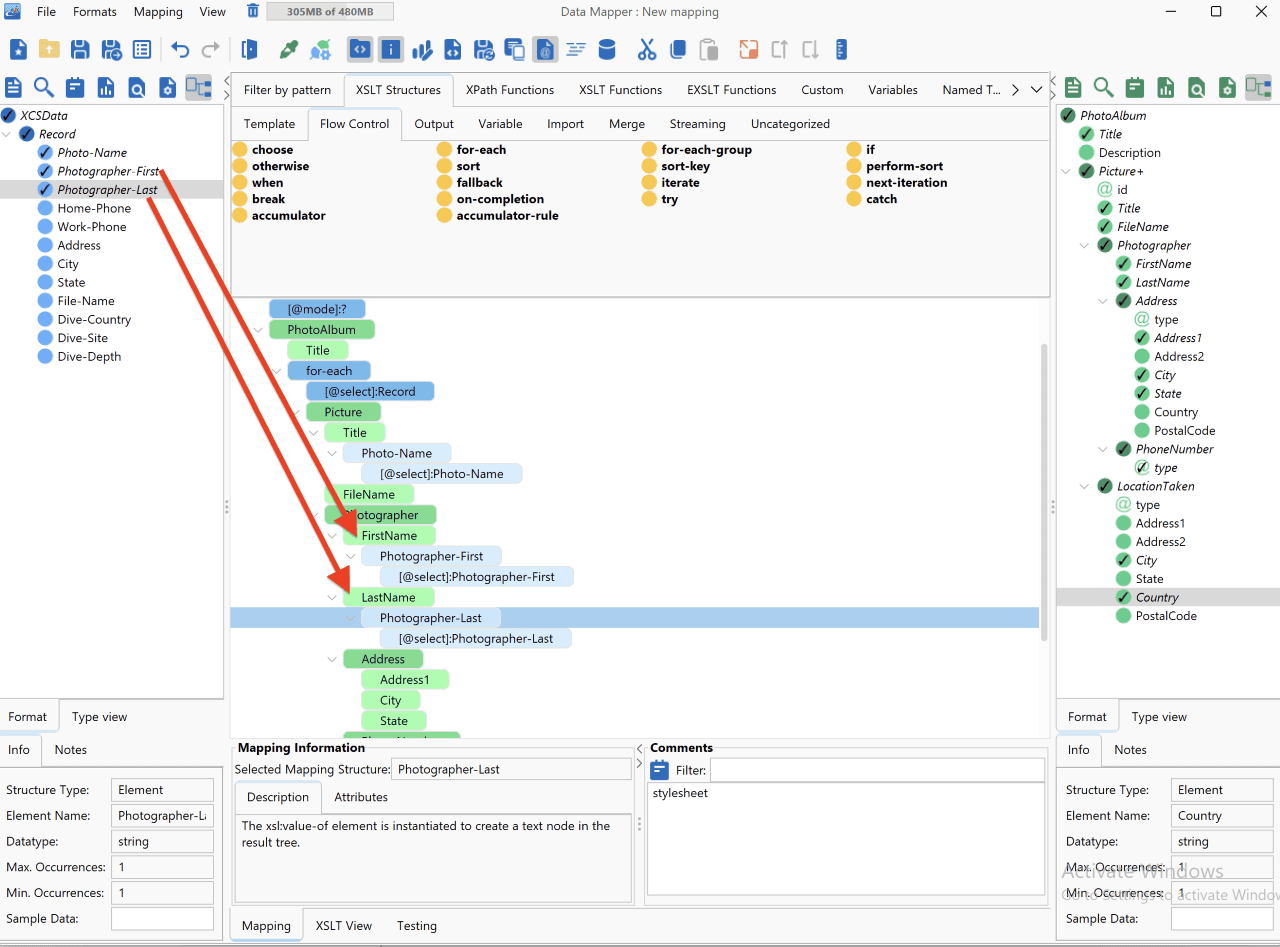Select PostalCode under LocationTaken in the target tree

(1166, 616)
